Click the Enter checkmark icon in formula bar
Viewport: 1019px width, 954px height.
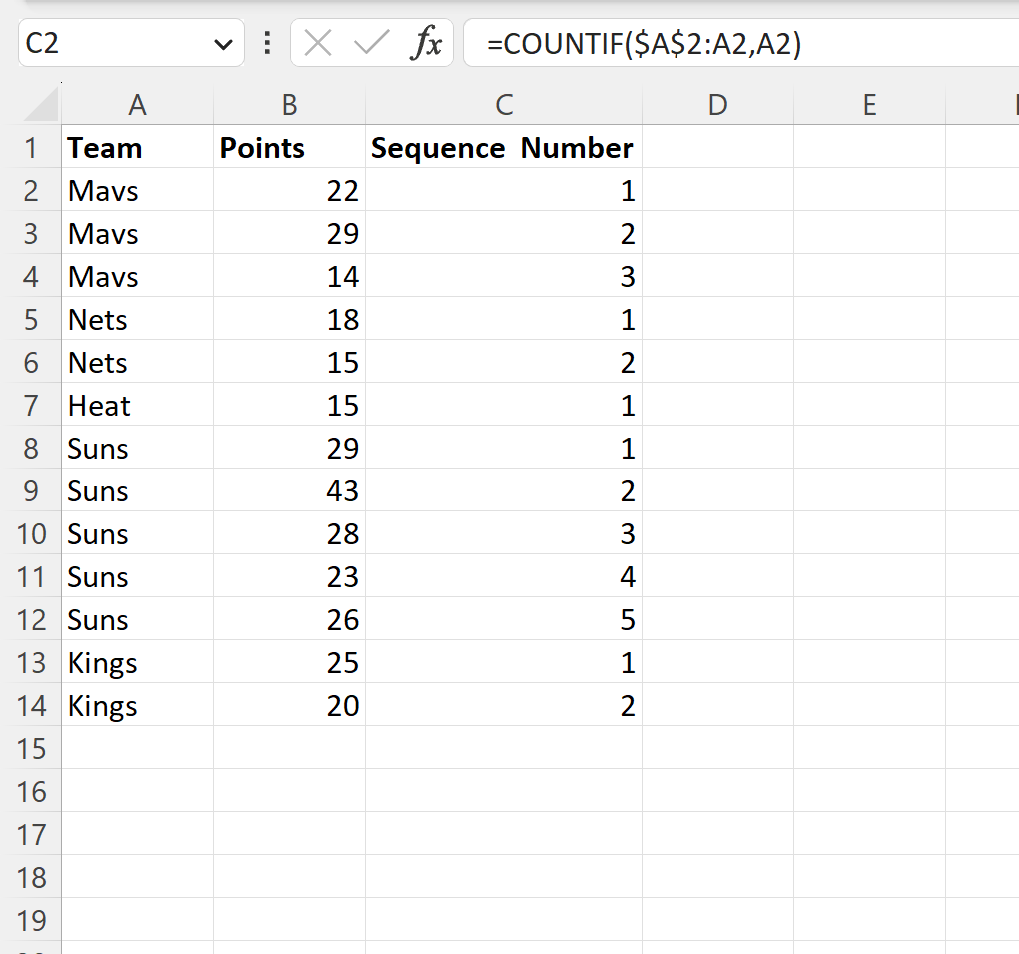pos(371,43)
